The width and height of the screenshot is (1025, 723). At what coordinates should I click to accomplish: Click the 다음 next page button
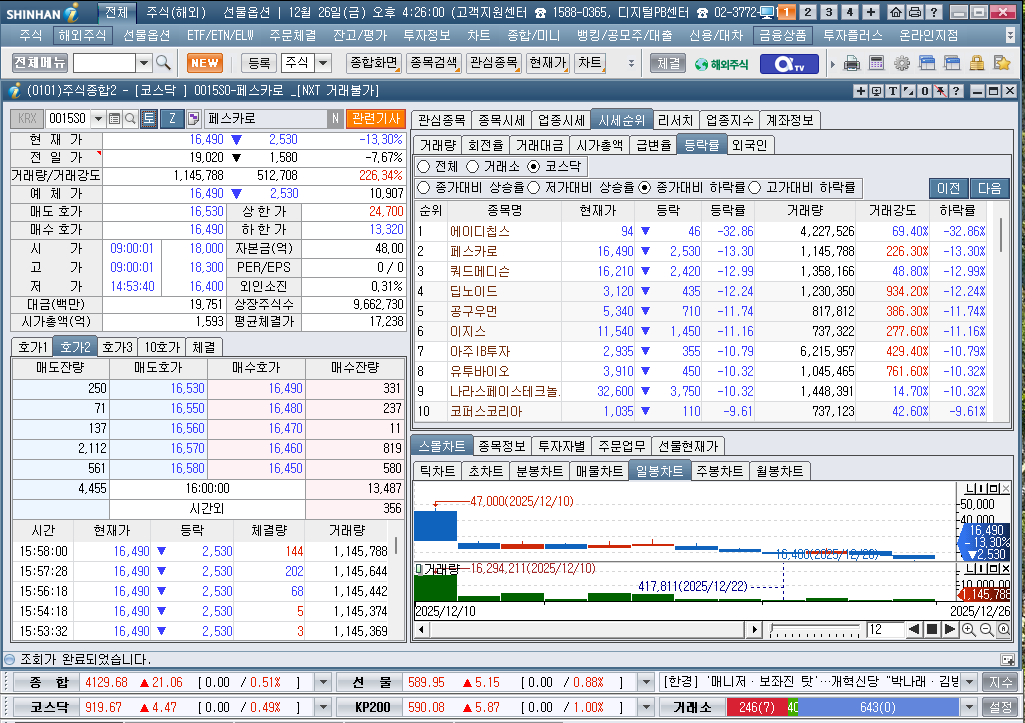click(990, 188)
